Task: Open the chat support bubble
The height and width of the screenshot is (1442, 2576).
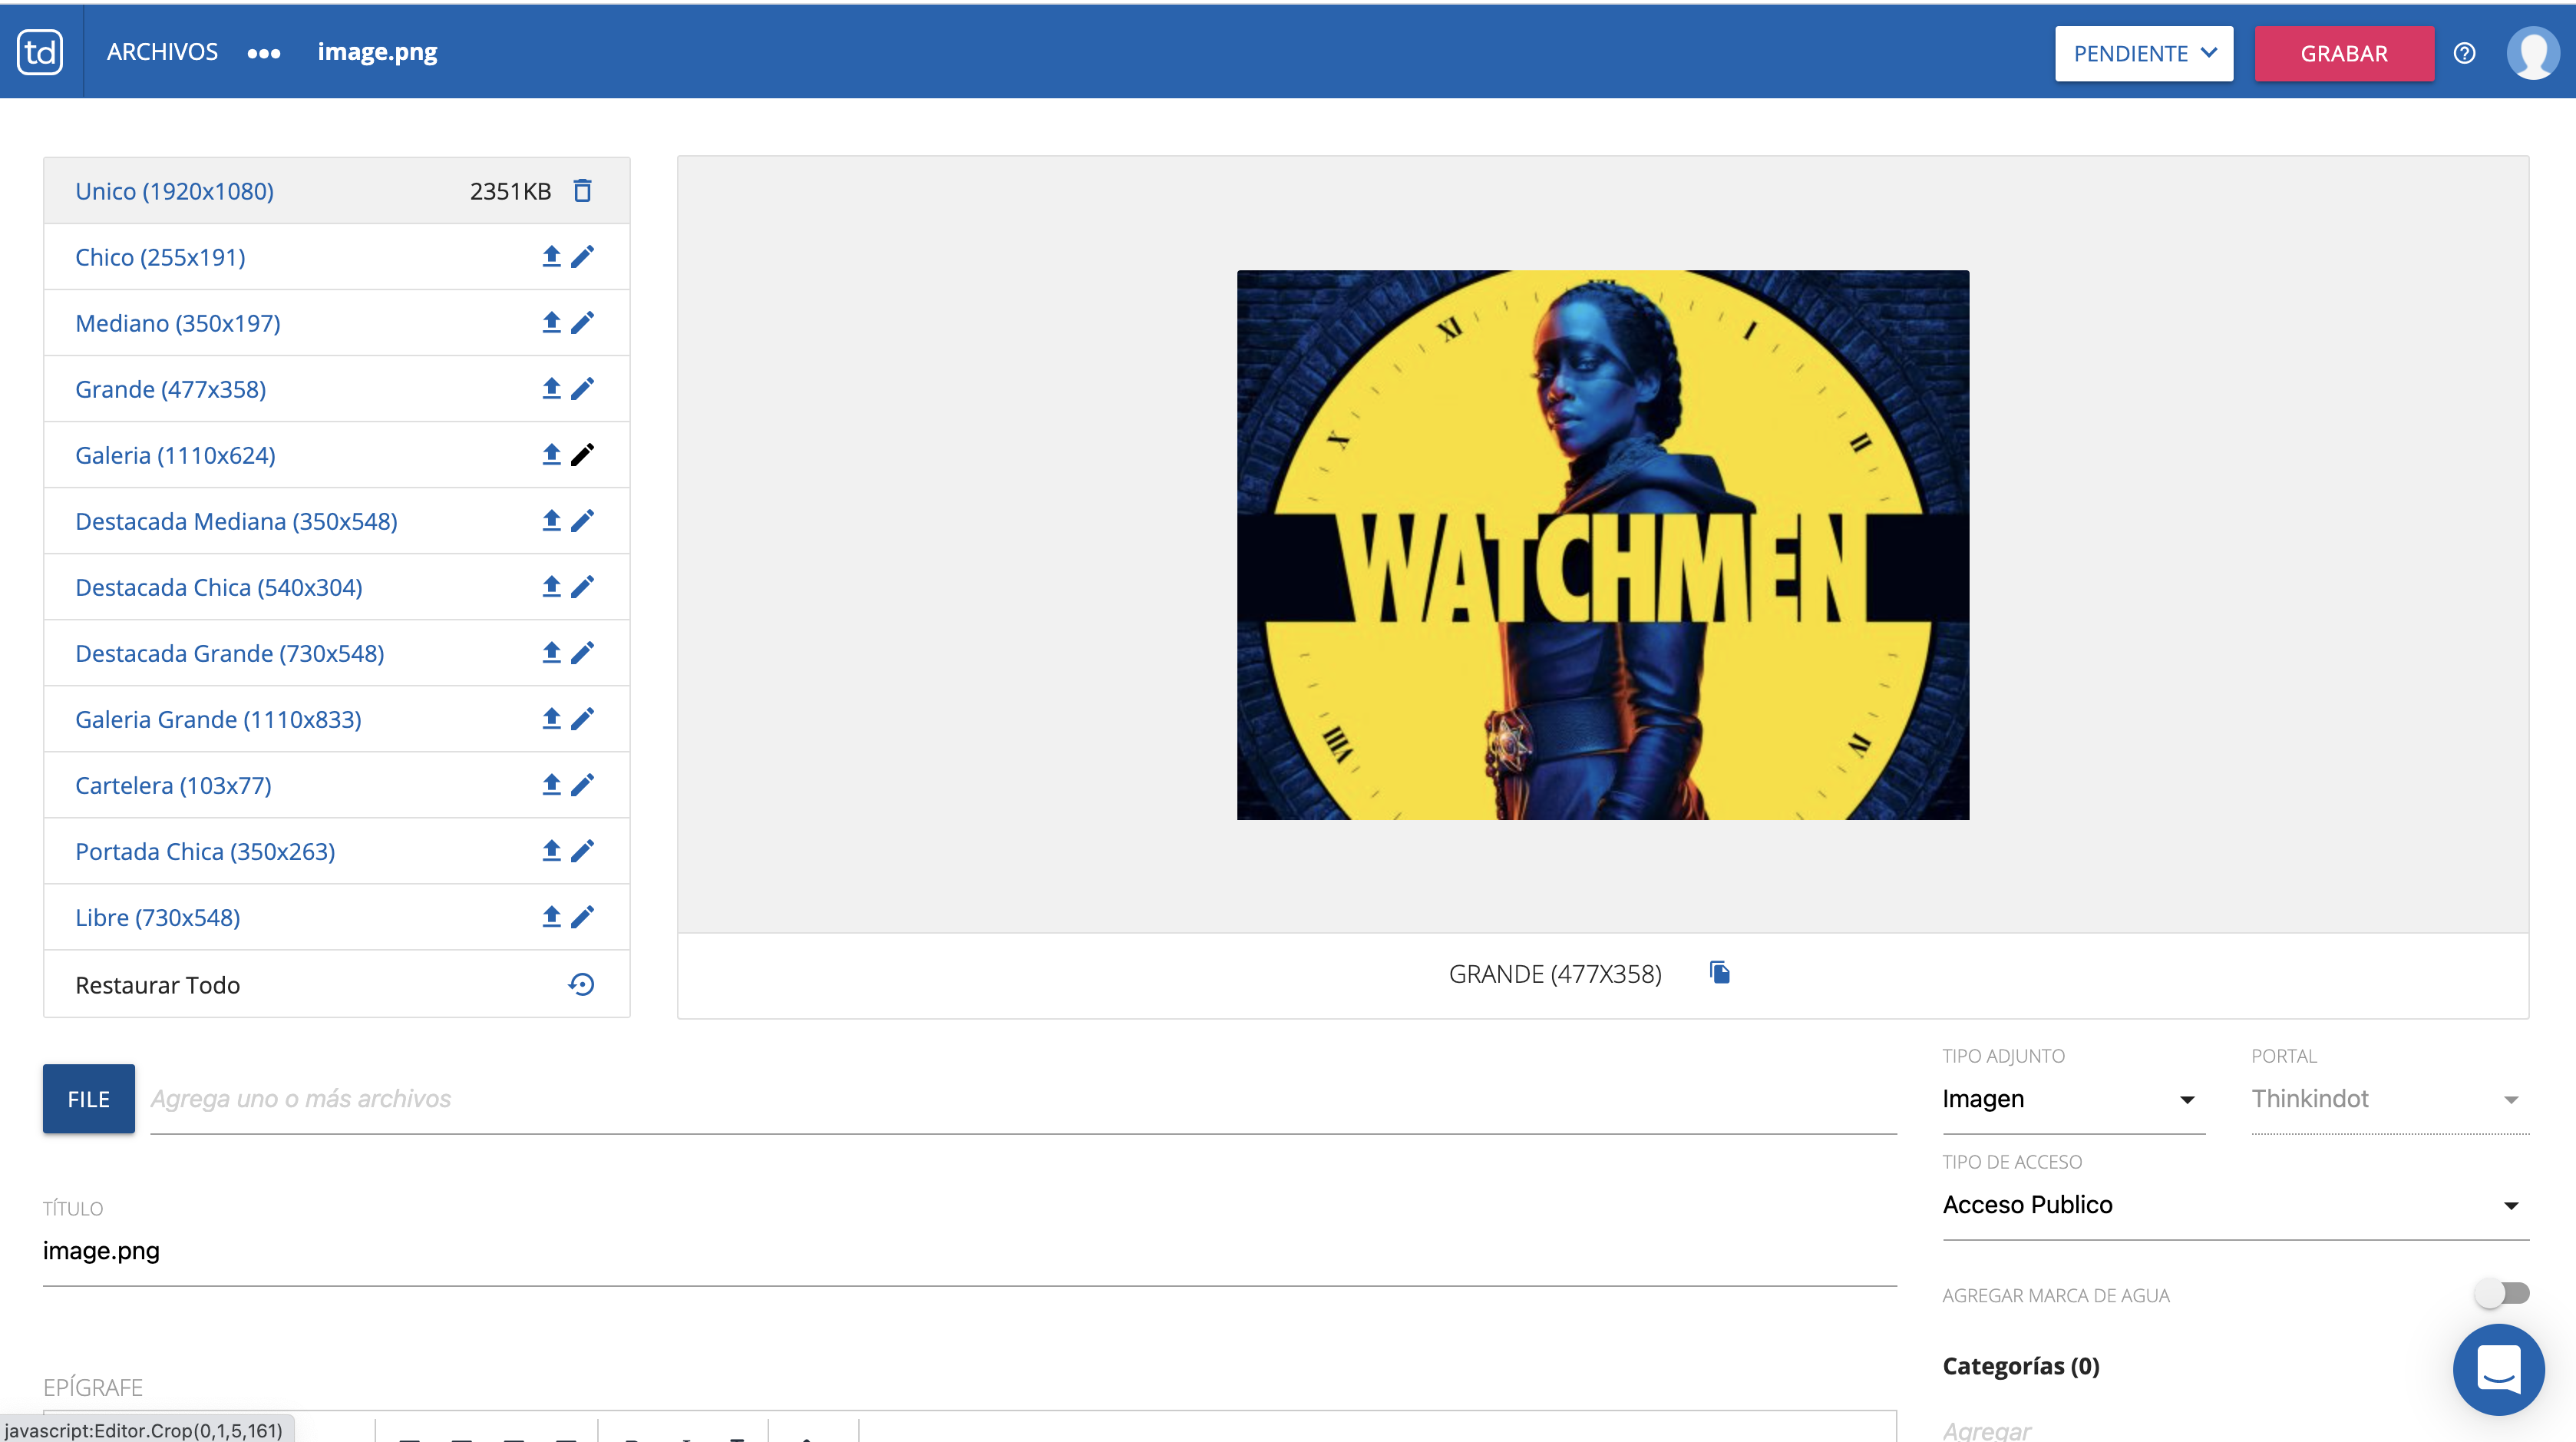Action: click(2498, 1369)
